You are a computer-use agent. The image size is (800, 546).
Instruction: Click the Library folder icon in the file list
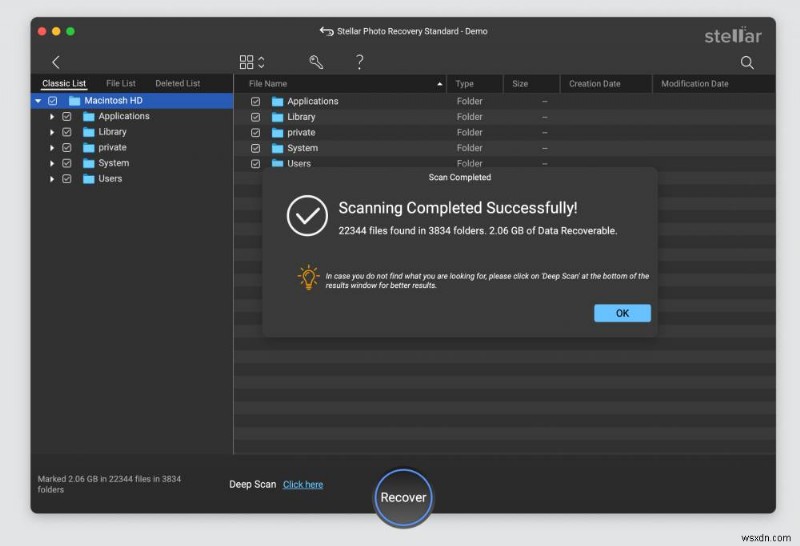pos(278,117)
